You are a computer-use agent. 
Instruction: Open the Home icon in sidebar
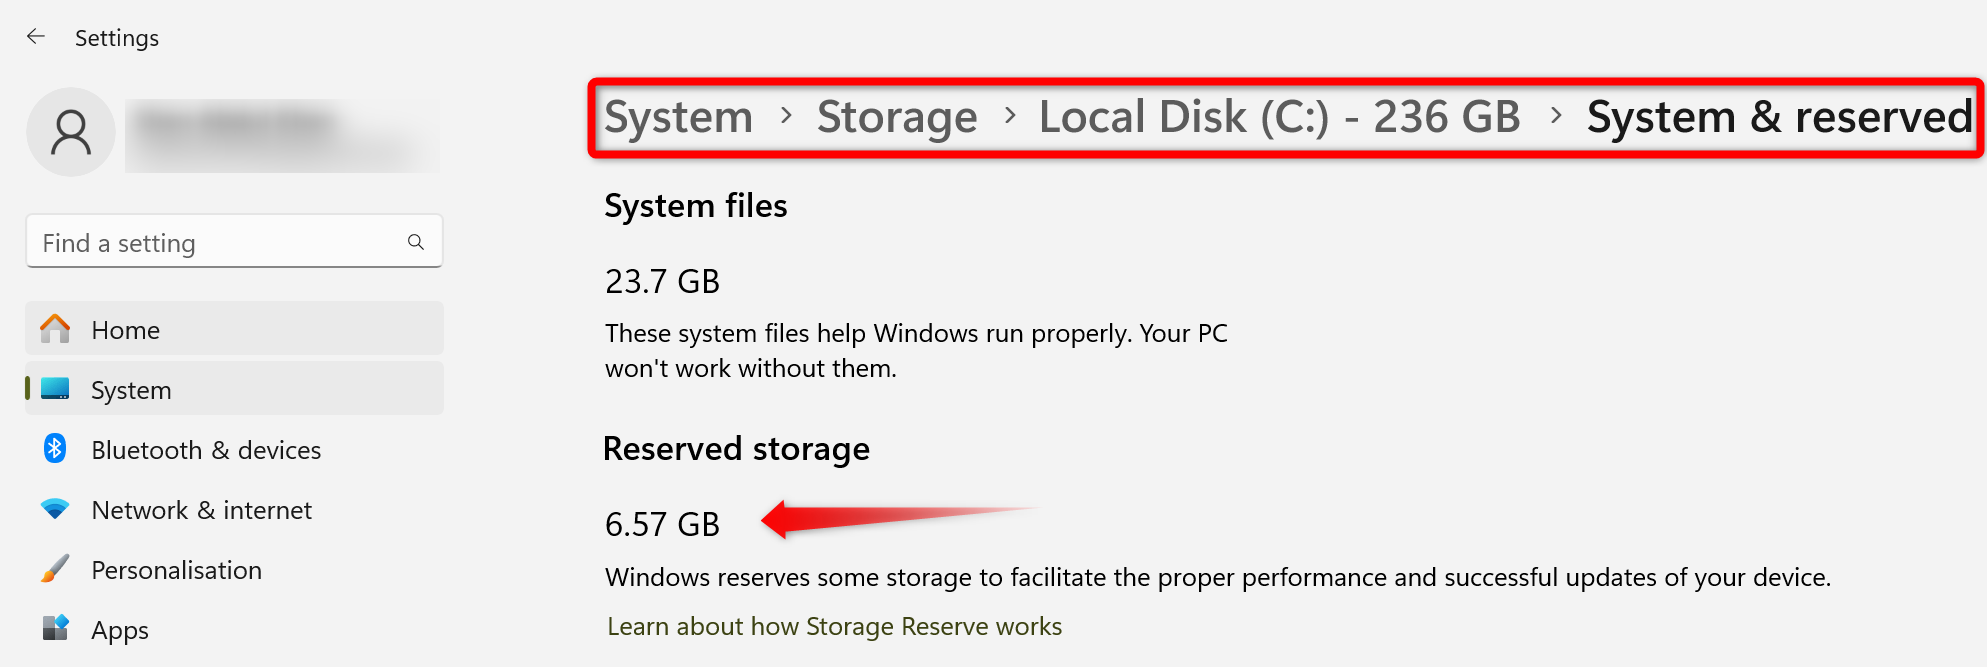54,329
